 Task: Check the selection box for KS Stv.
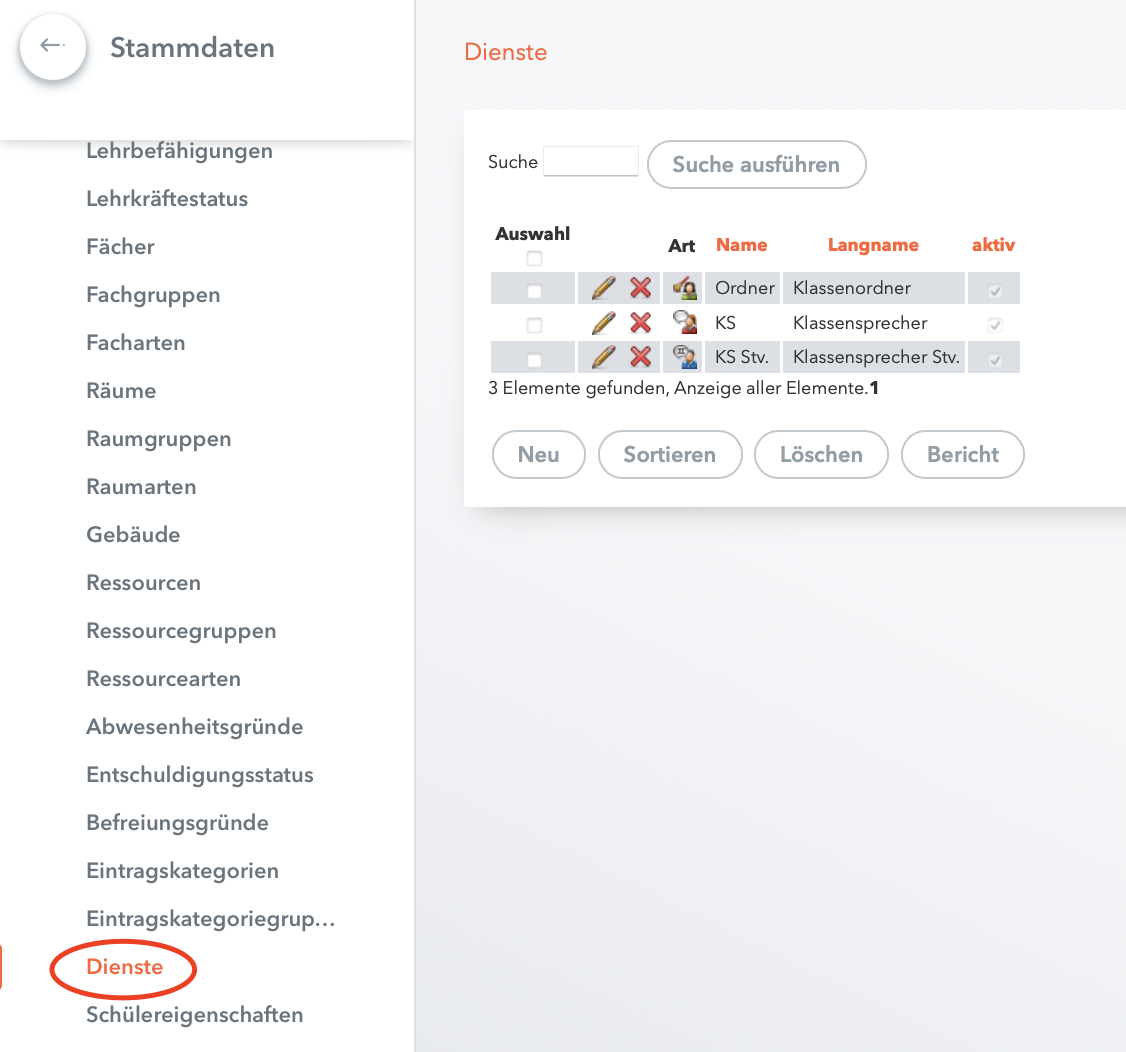tap(534, 360)
